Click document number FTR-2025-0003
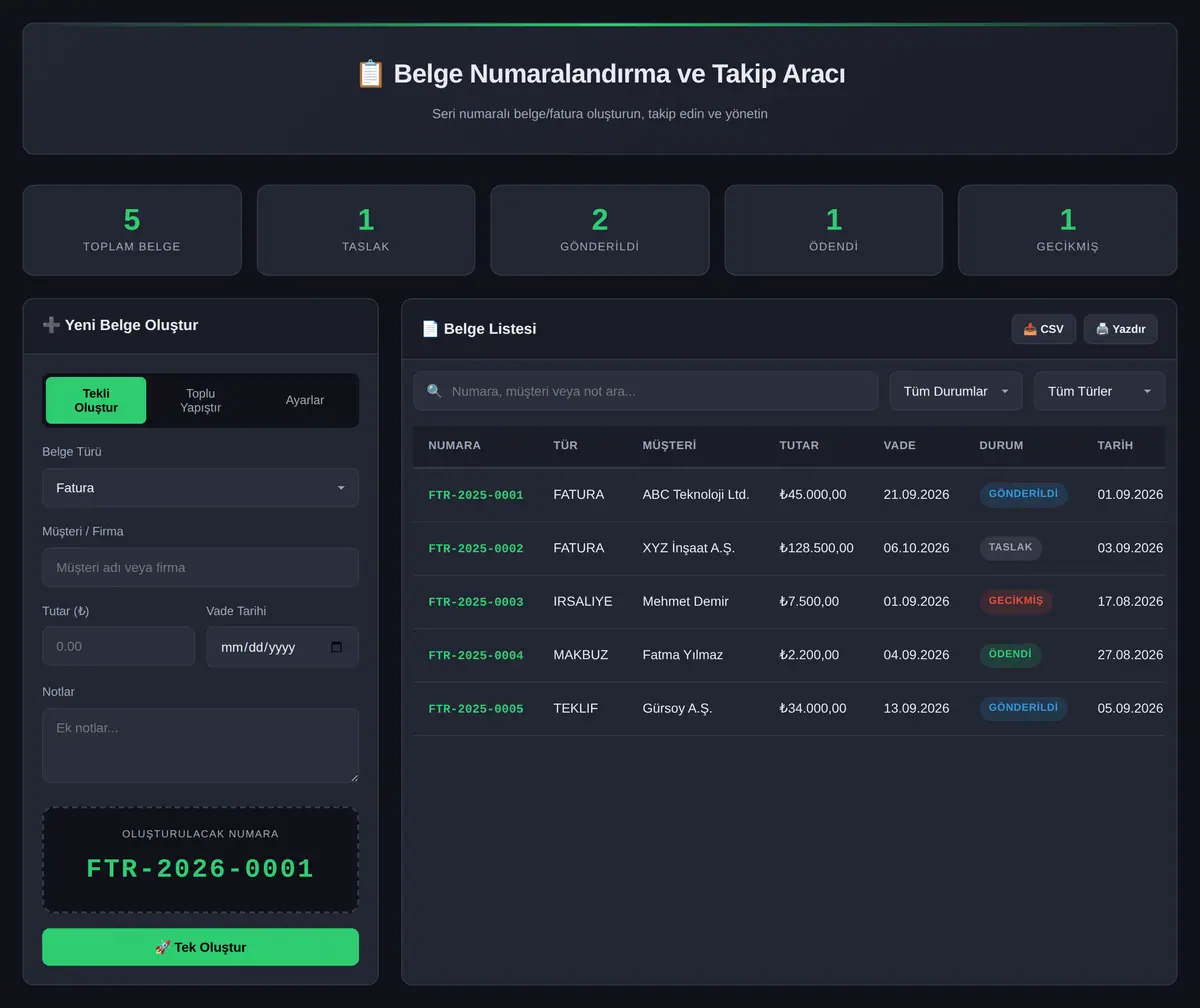Image resolution: width=1200 pixels, height=1008 pixels. (476, 602)
